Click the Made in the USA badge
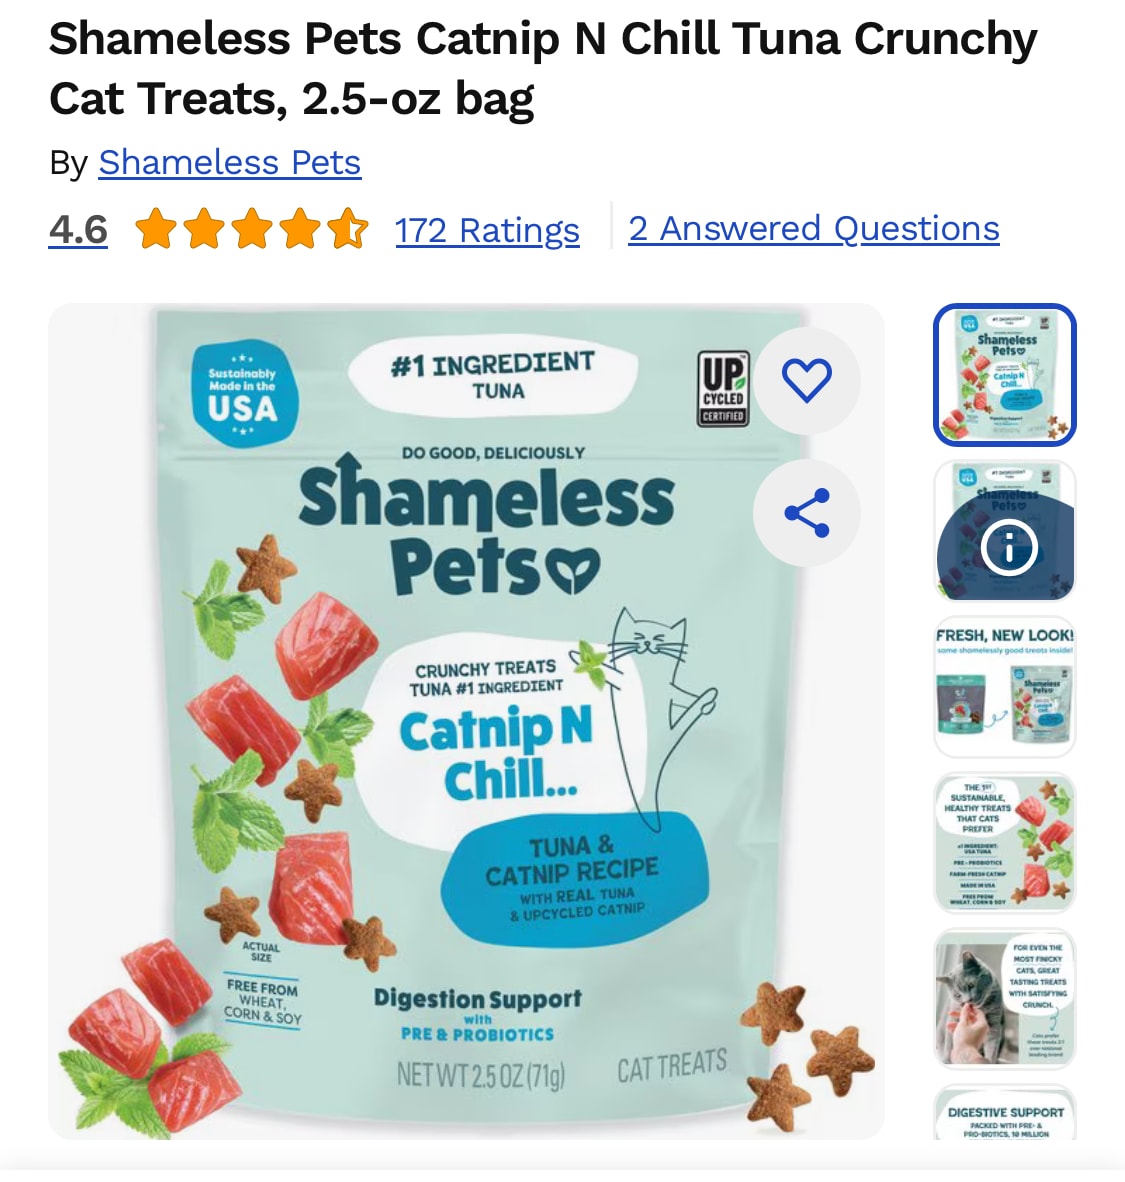 click(242, 394)
